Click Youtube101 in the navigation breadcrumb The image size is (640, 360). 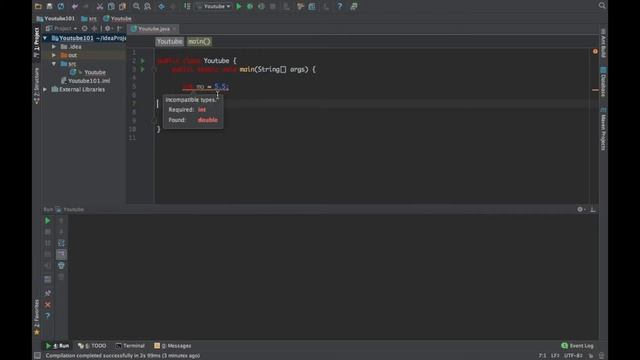pos(56,18)
